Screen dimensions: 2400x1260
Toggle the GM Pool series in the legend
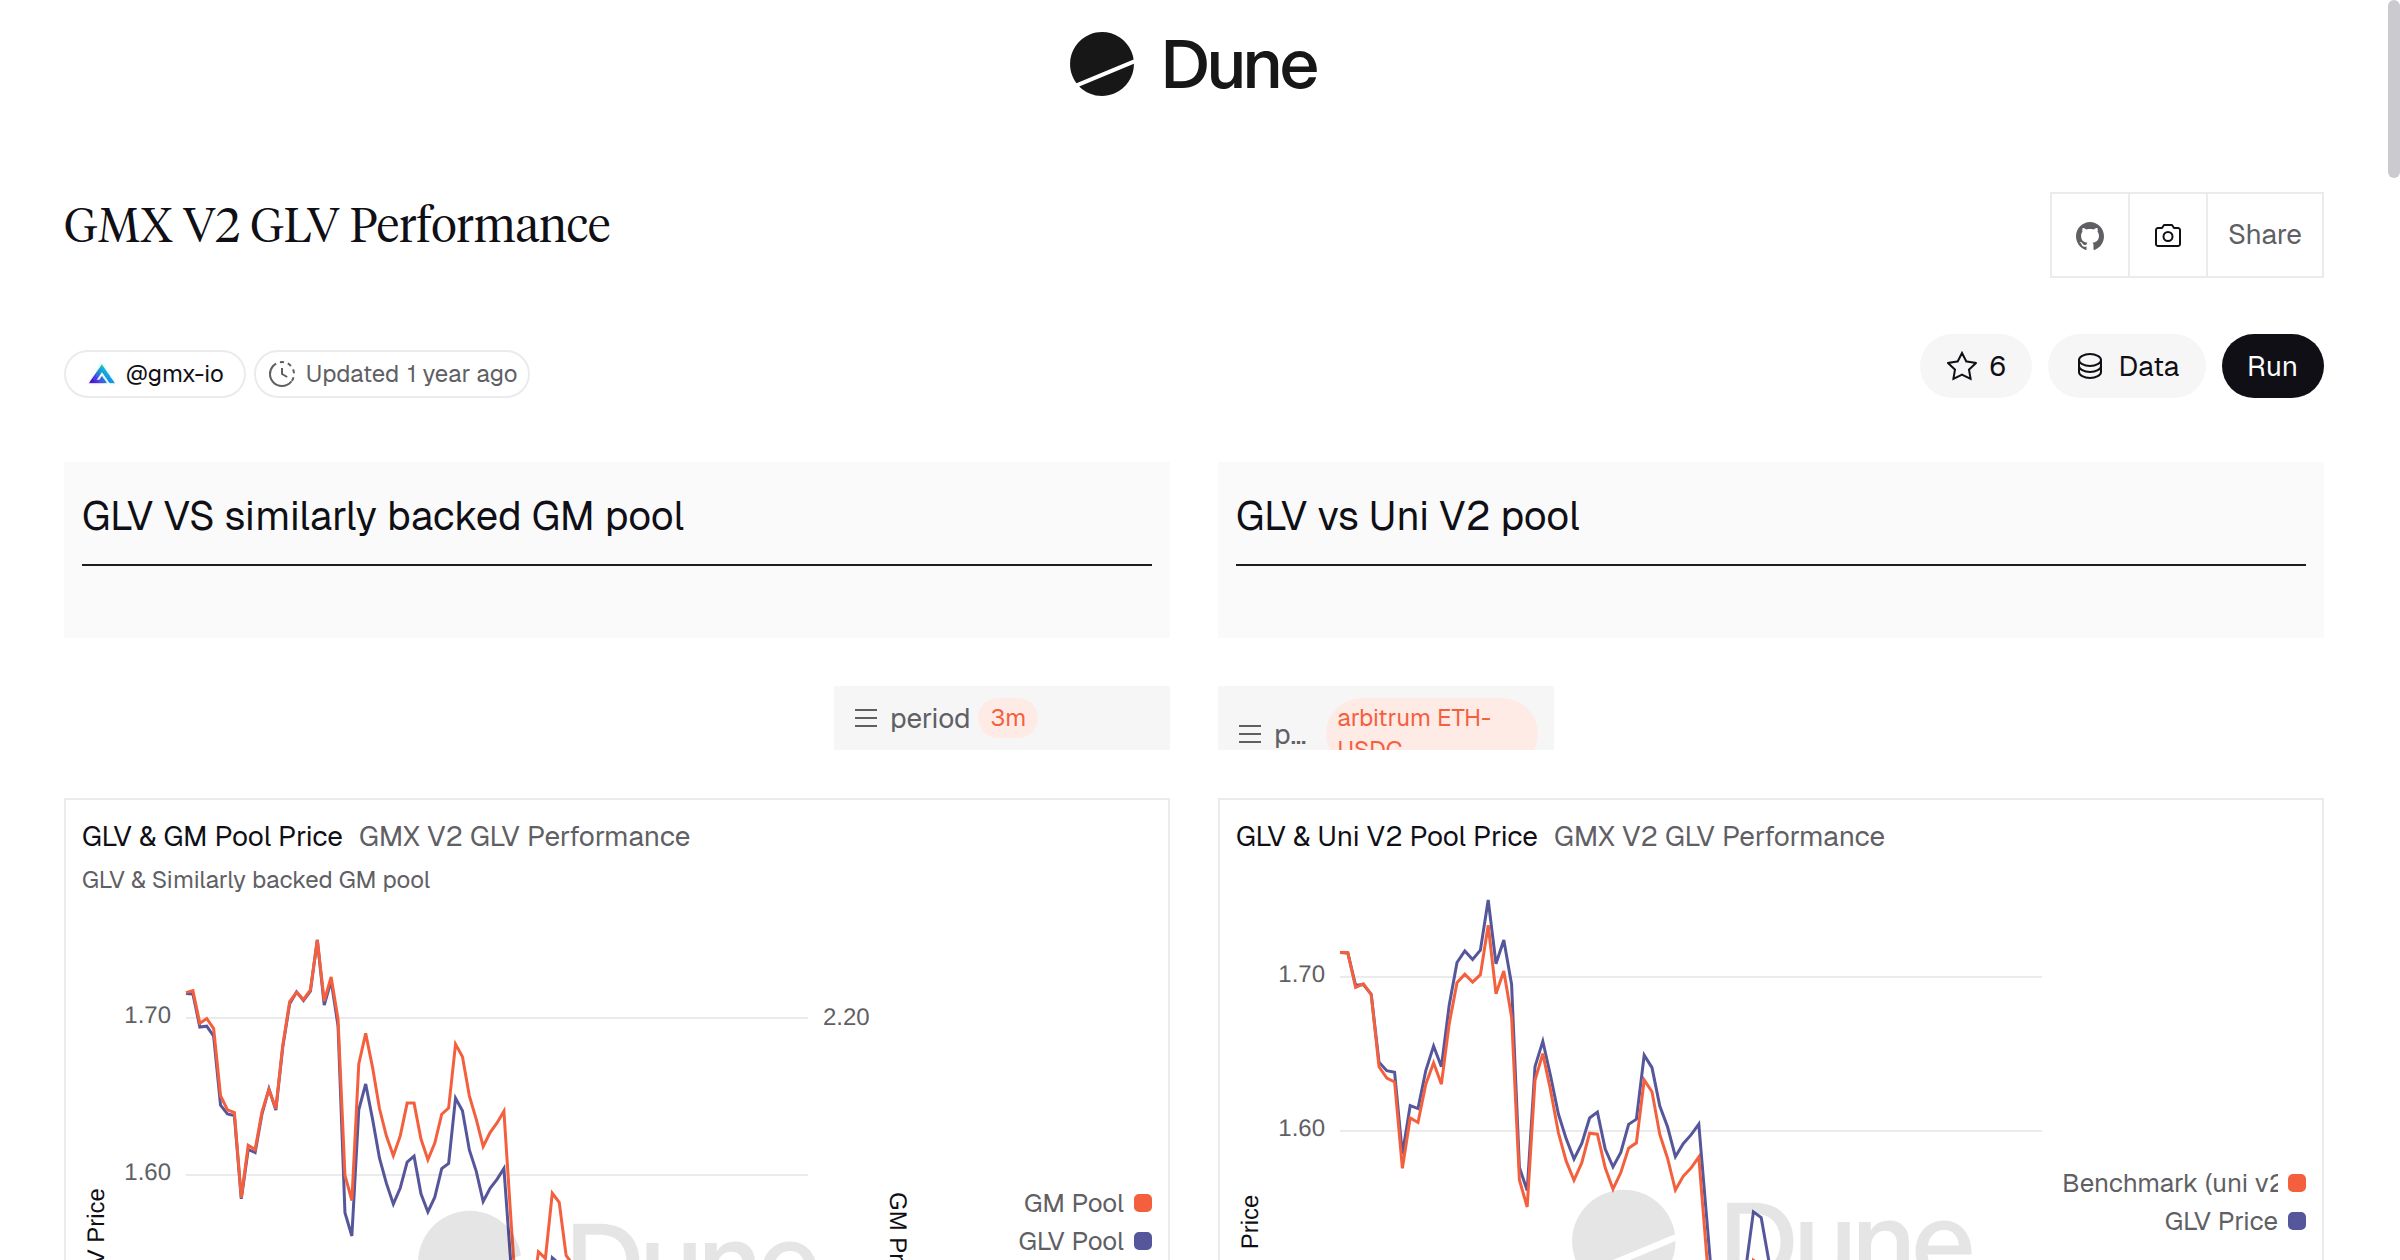(1076, 1202)
